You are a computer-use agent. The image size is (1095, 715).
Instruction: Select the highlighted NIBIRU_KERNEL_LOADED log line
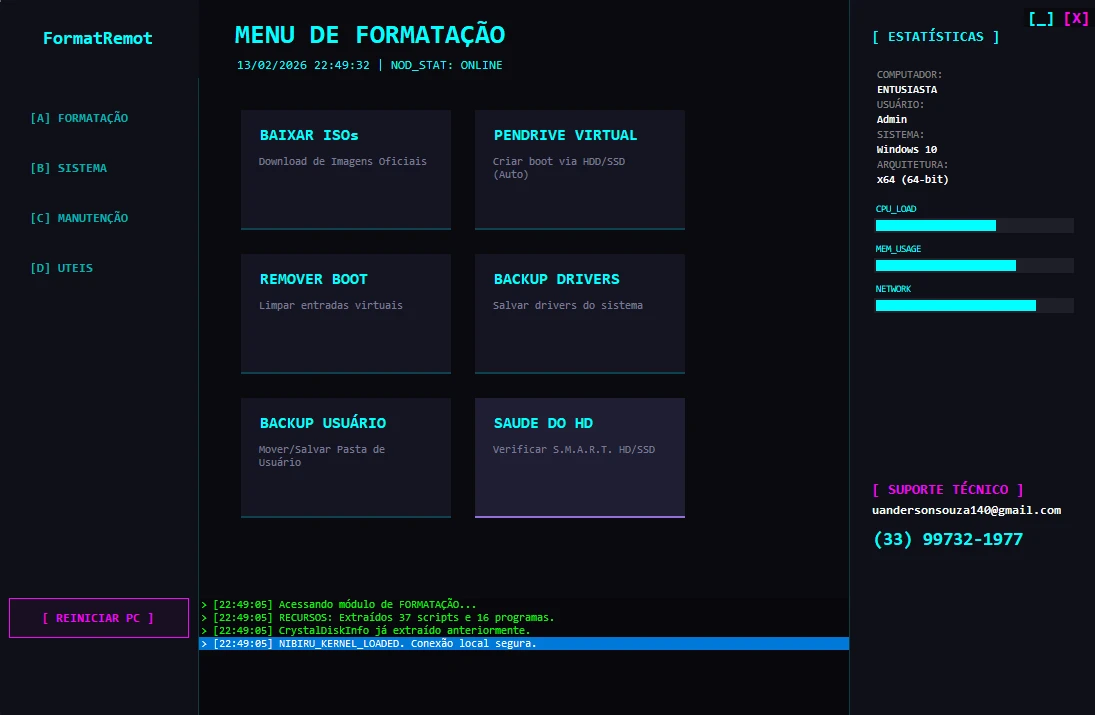pos(523,643)
